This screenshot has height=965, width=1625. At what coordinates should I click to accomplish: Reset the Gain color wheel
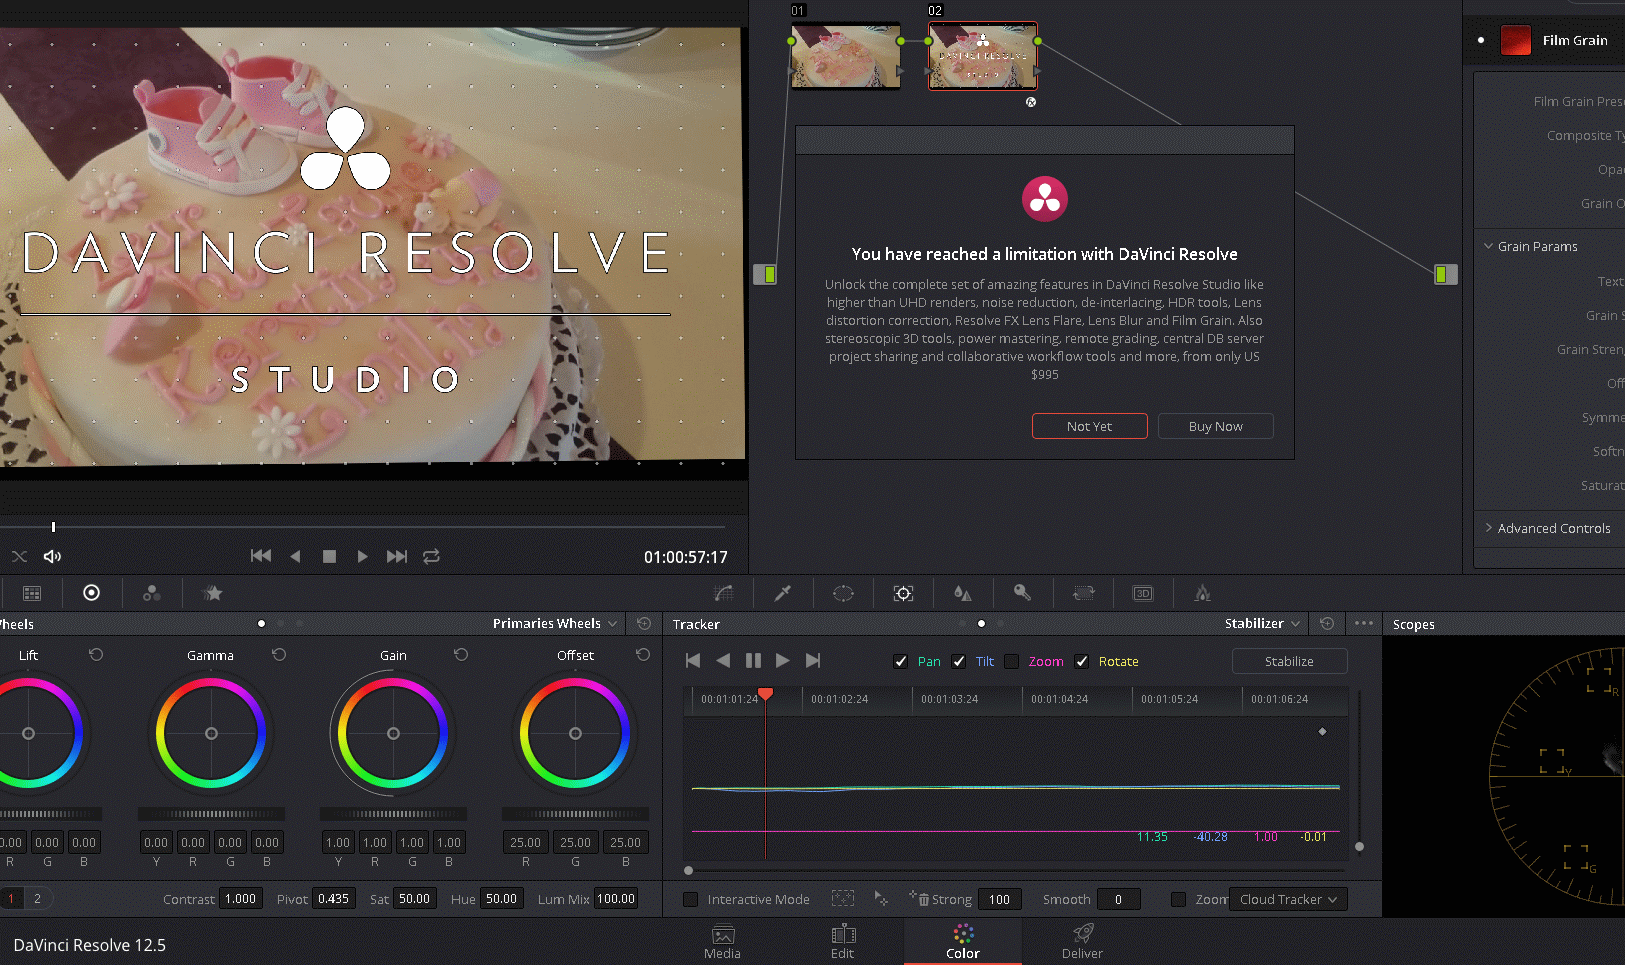click(461, 654)
